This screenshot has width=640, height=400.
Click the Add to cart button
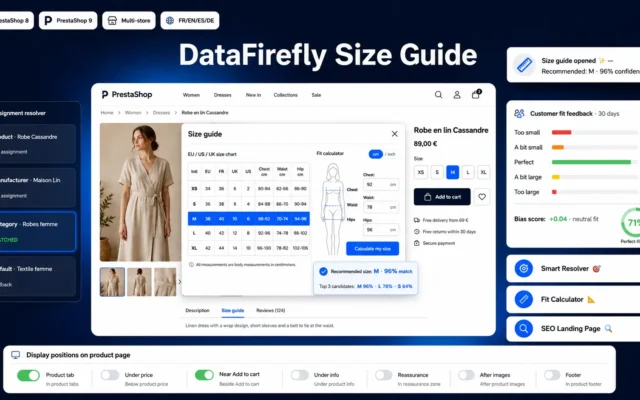442,197
